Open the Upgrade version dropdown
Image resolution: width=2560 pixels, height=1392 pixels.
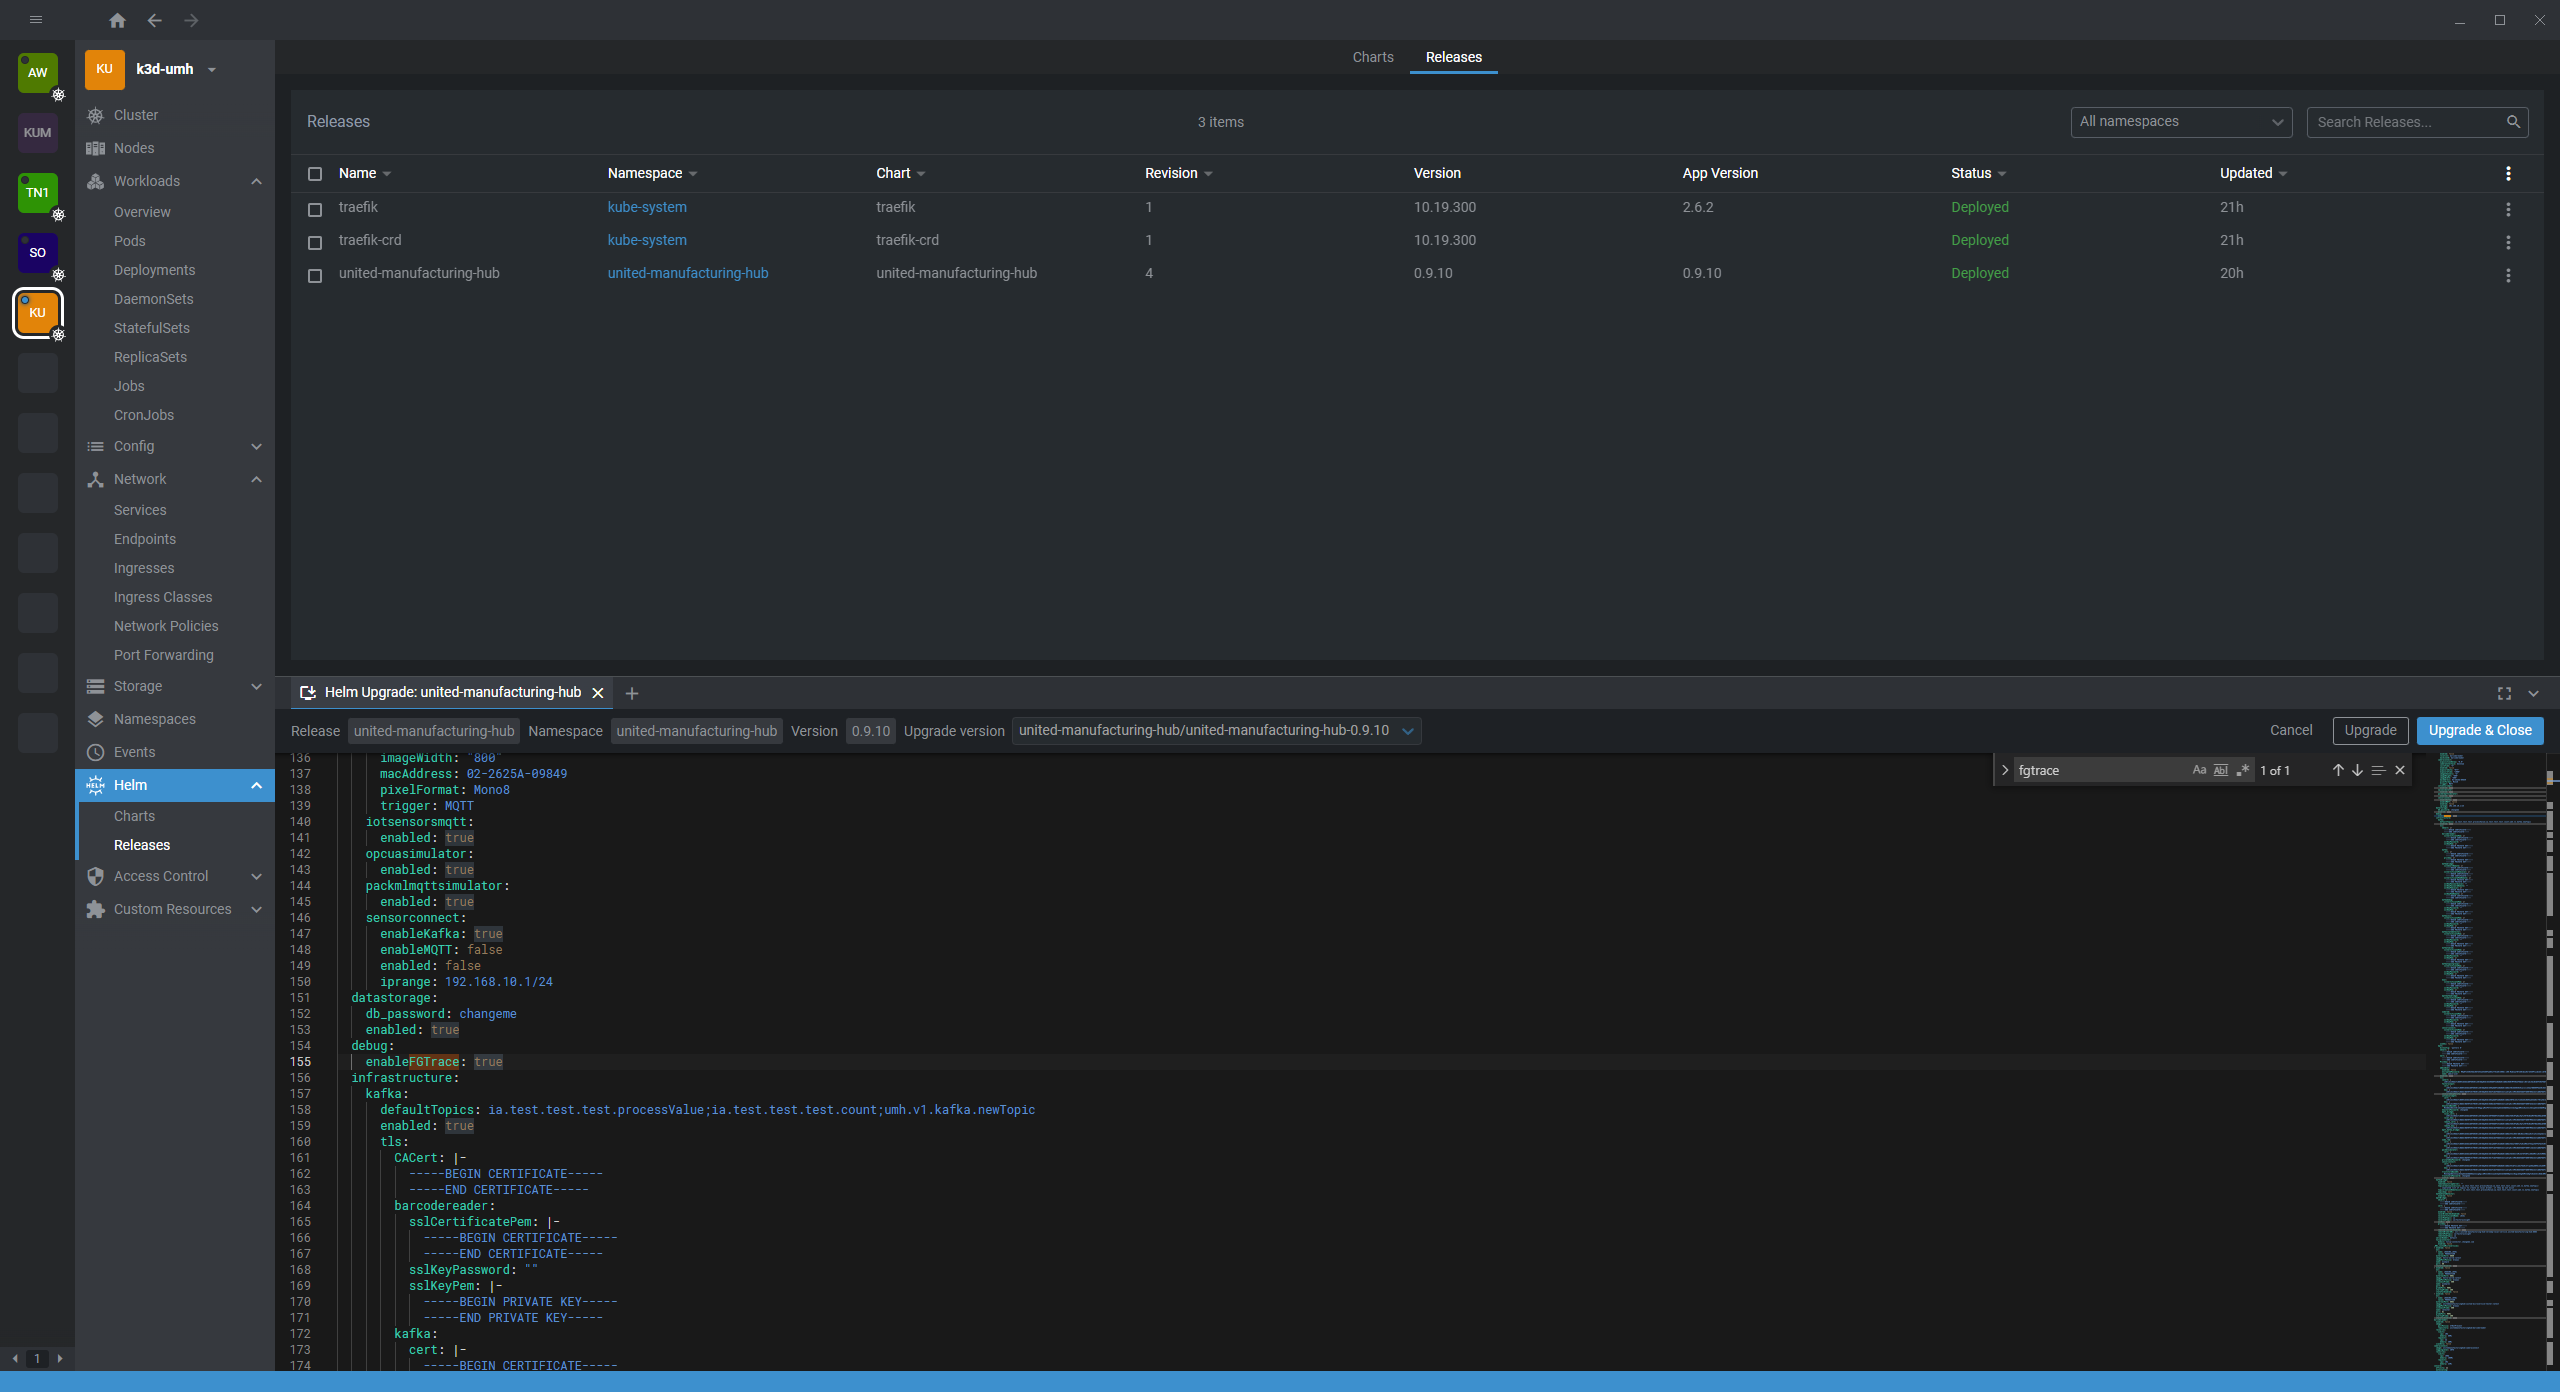1216,731
